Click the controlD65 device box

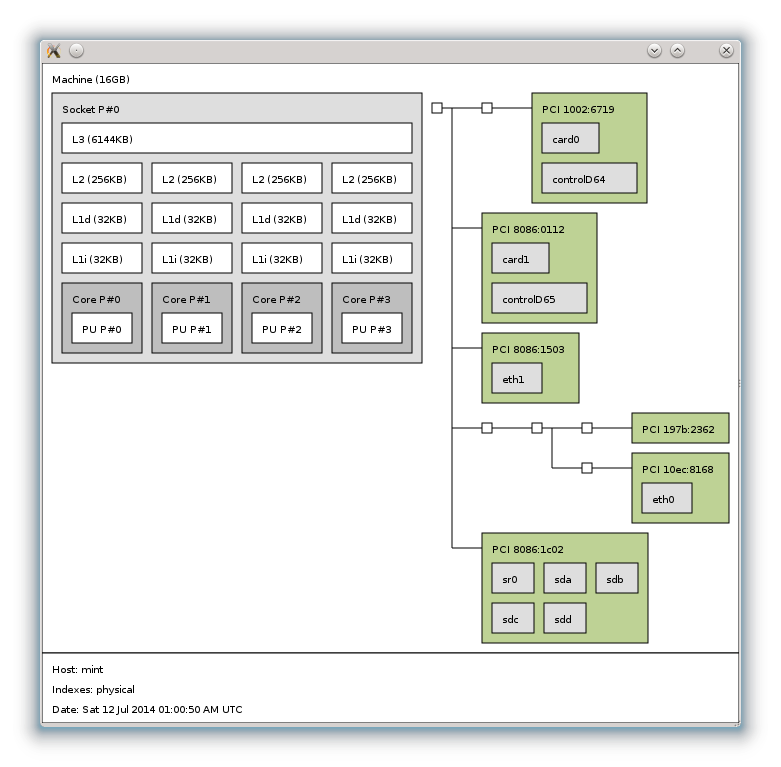click(x=539, y=298)
